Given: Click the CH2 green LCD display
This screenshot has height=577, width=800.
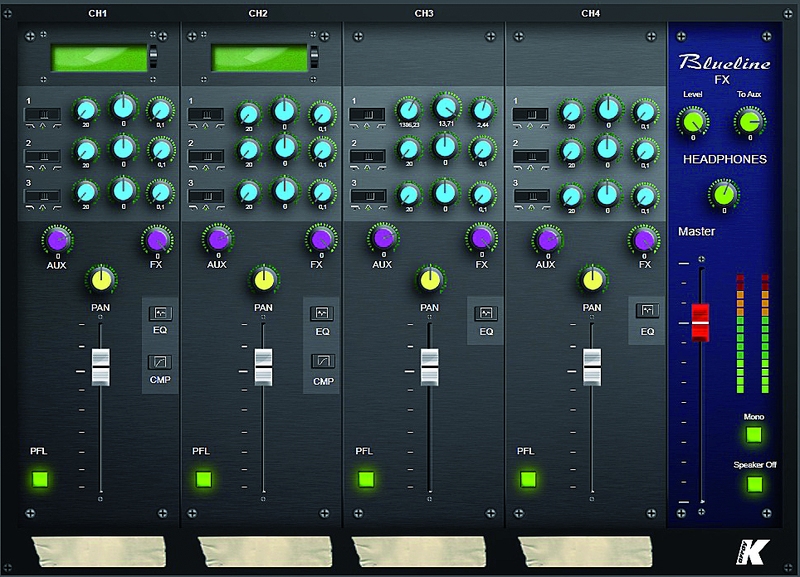Looking at the screenshot, I should (260, 58).
